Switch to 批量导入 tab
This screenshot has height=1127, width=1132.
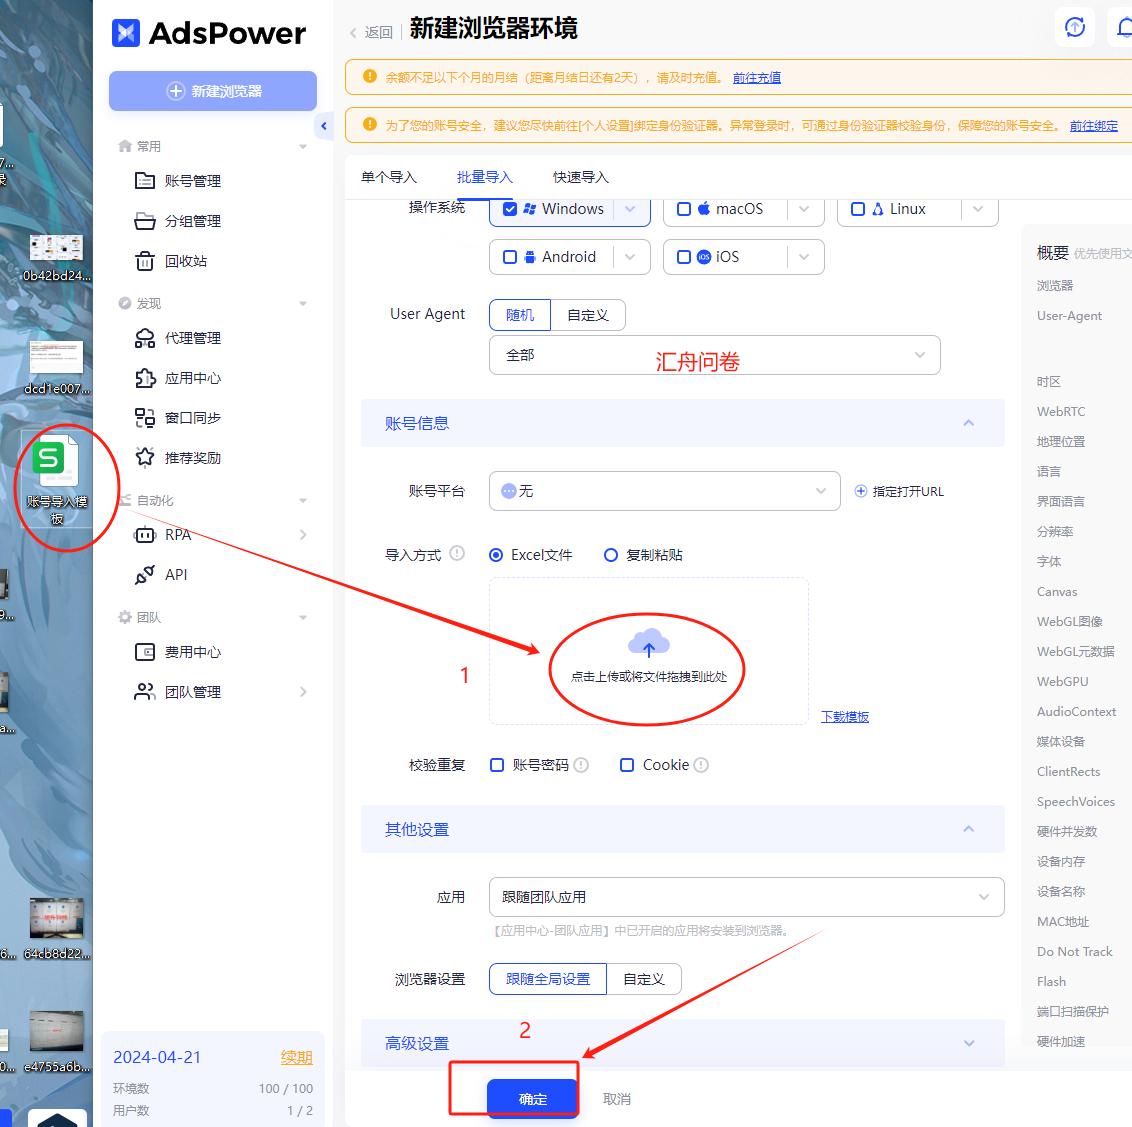point(484,178)
